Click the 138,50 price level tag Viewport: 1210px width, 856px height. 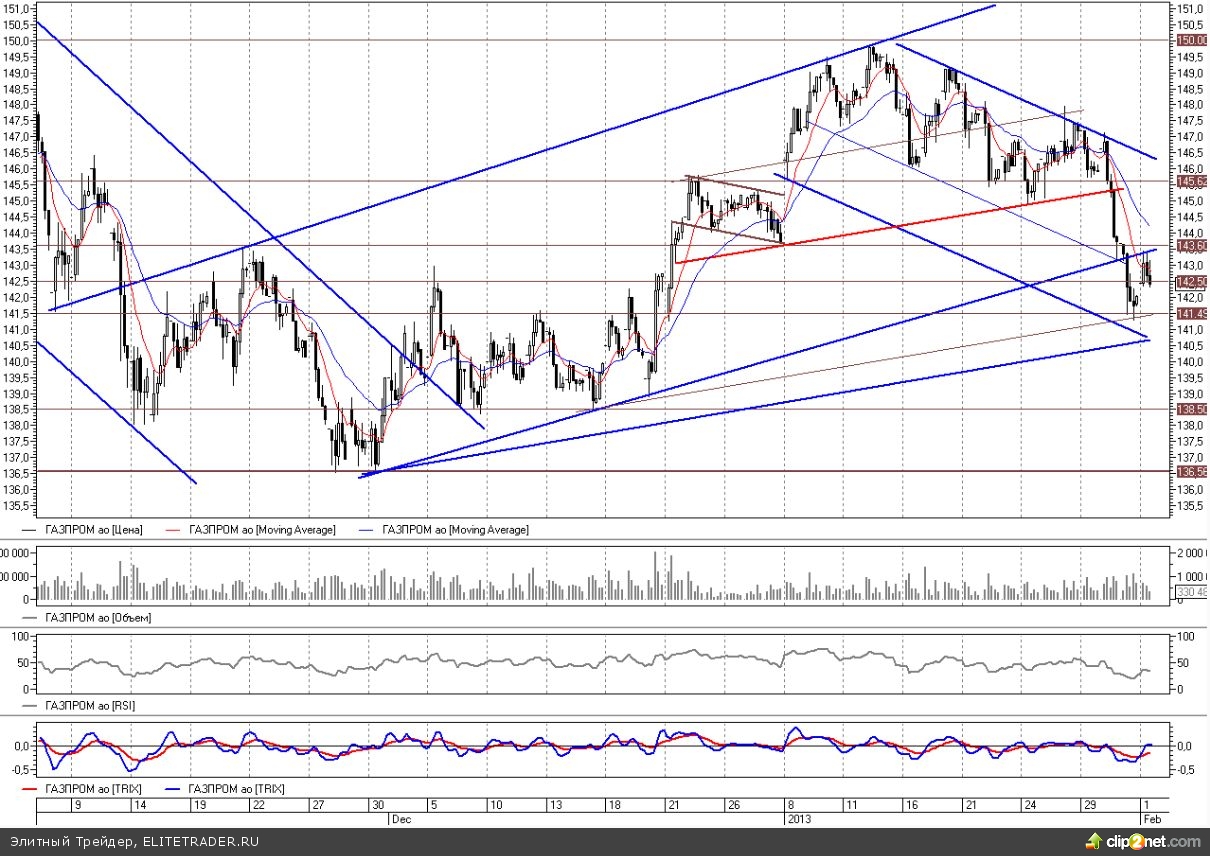[x=1189, y=409]
